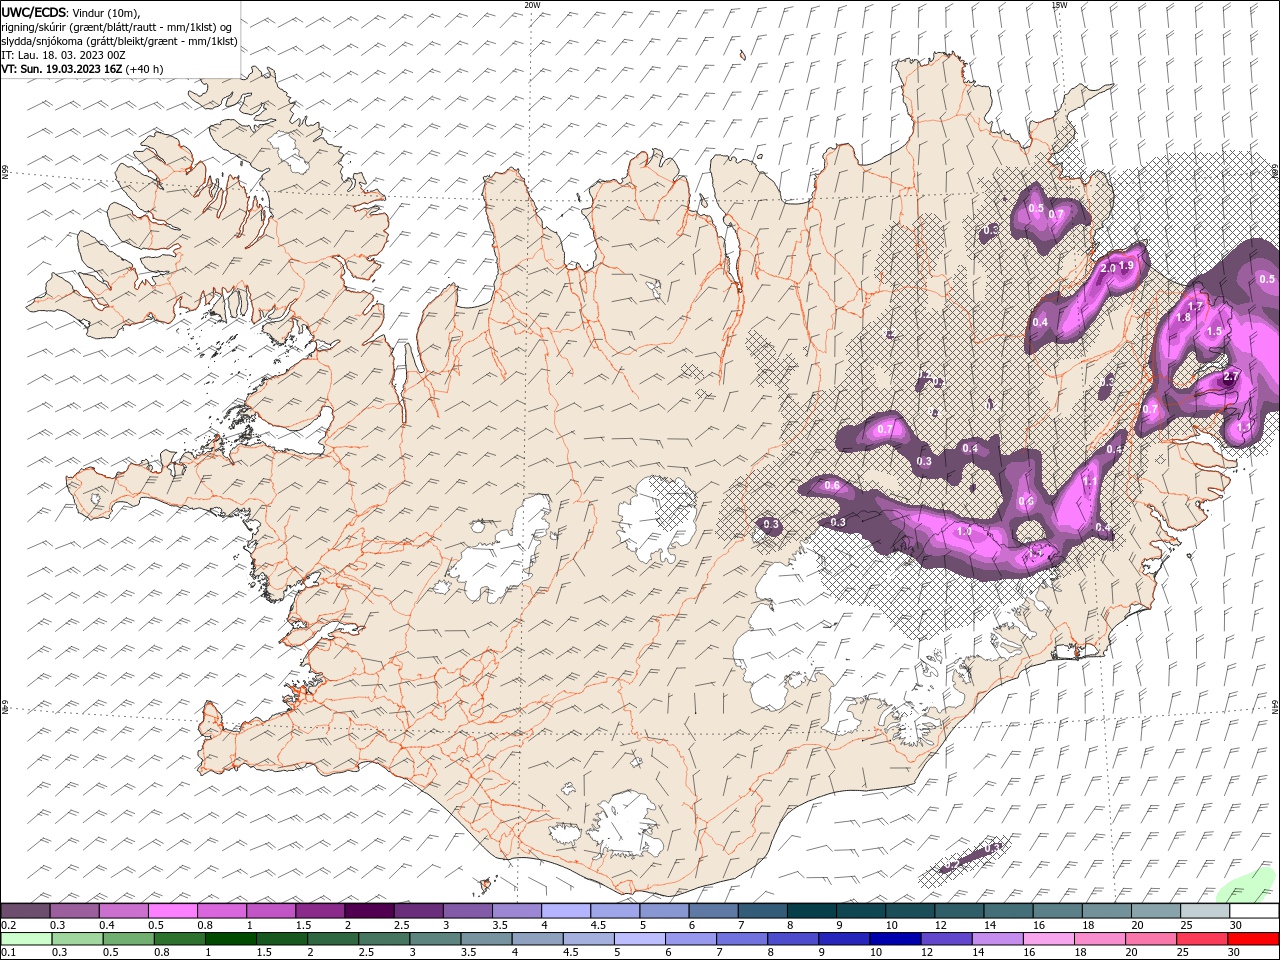Pick the white 30 swatch in upper legend
This screenshot has height=960, width=1280.
click(x=1254, y=911)
